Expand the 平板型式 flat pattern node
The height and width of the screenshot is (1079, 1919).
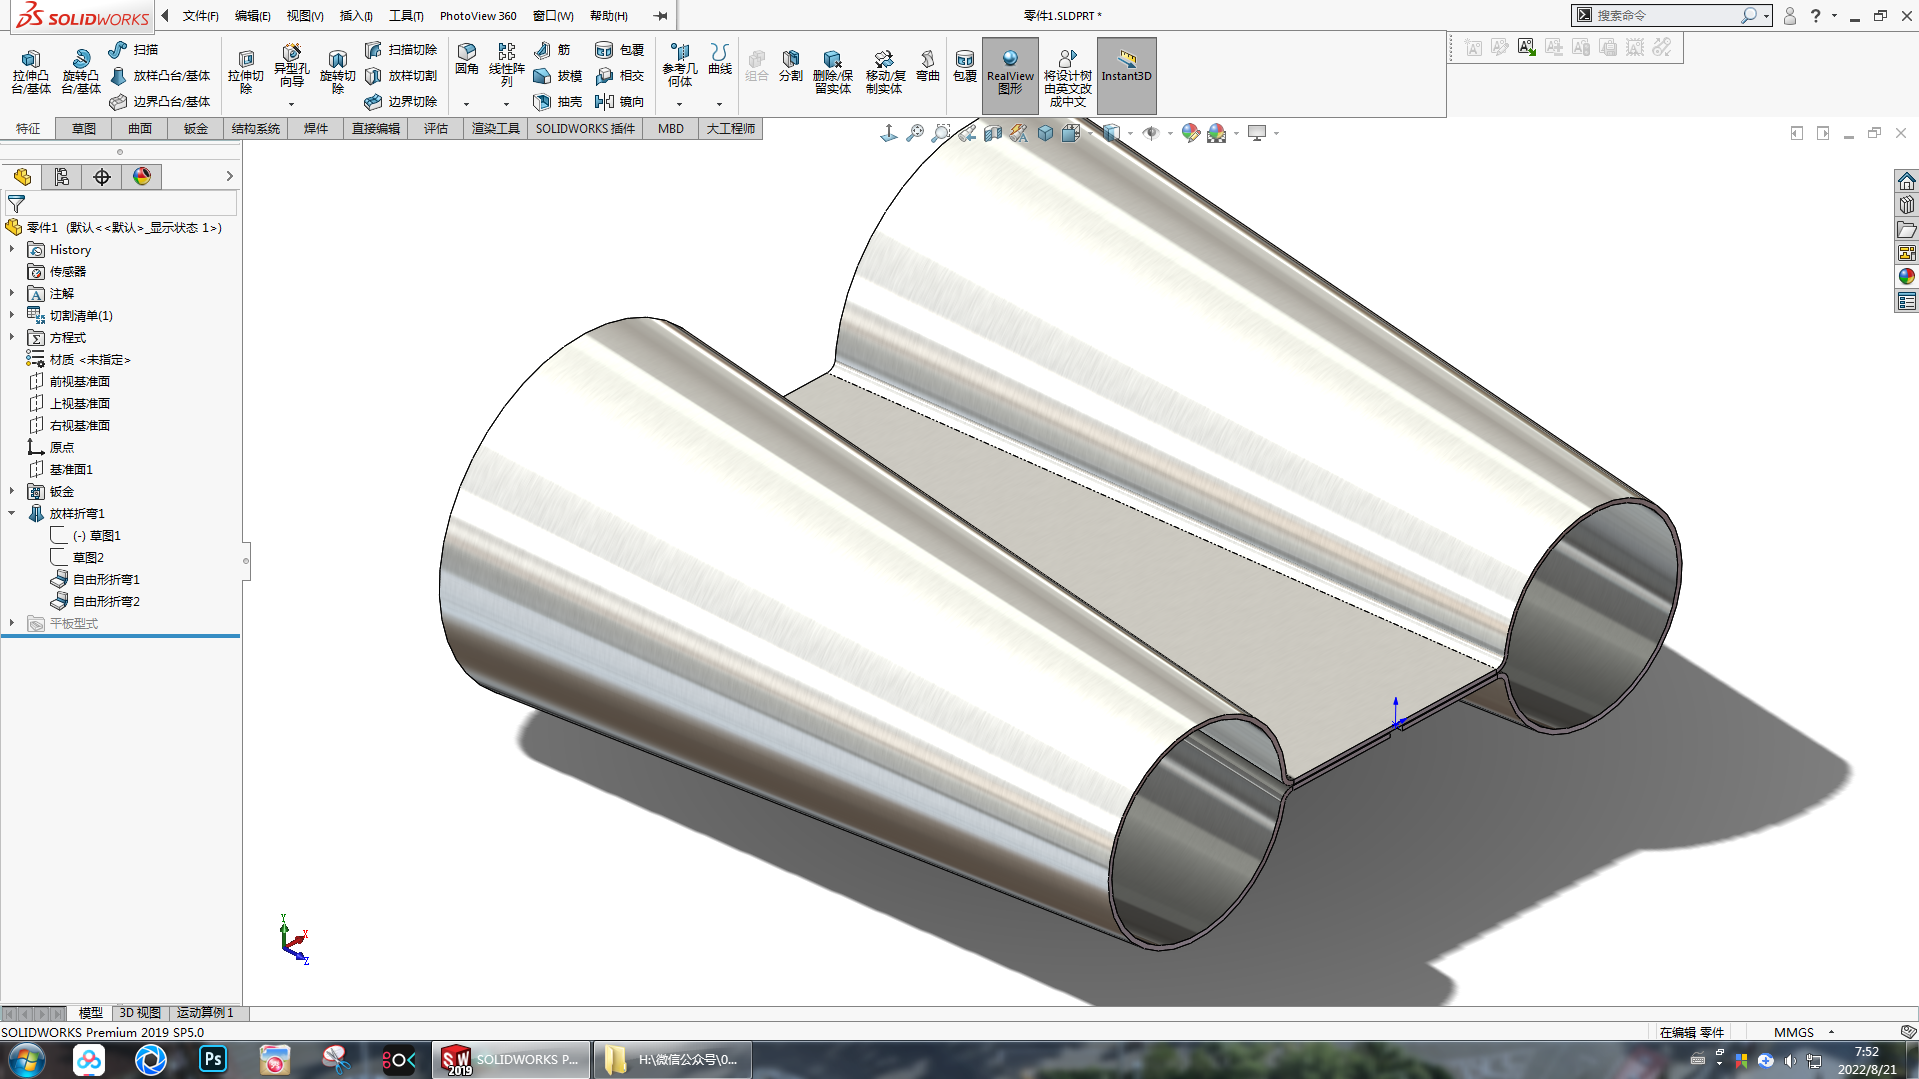tap(12, 624)
